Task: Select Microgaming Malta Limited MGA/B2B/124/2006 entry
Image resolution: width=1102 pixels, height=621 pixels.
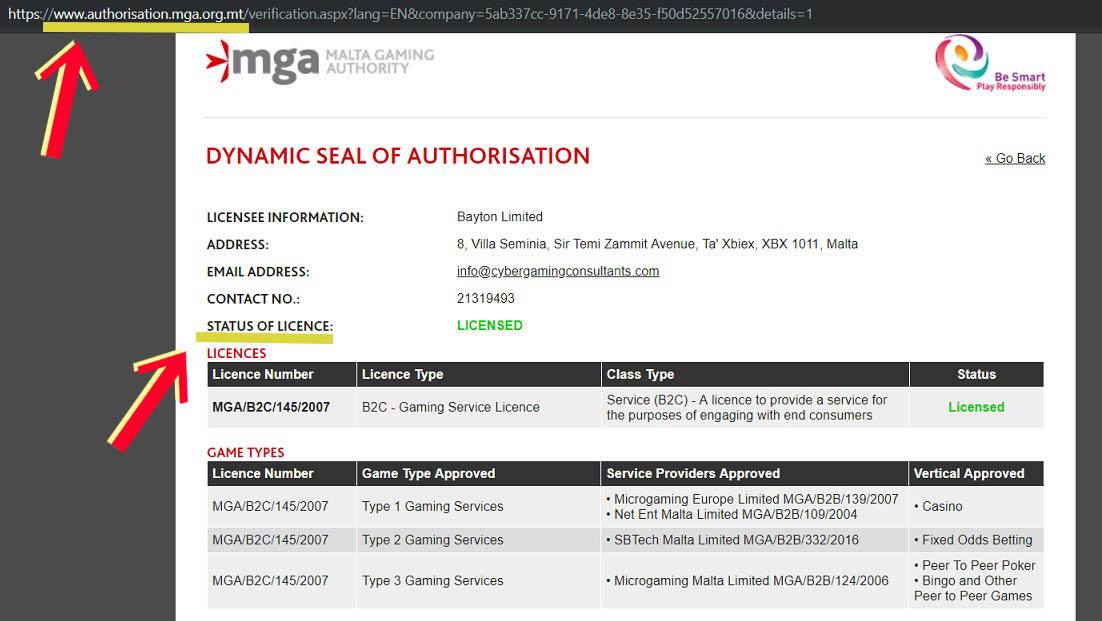Action: pos(748,581)
